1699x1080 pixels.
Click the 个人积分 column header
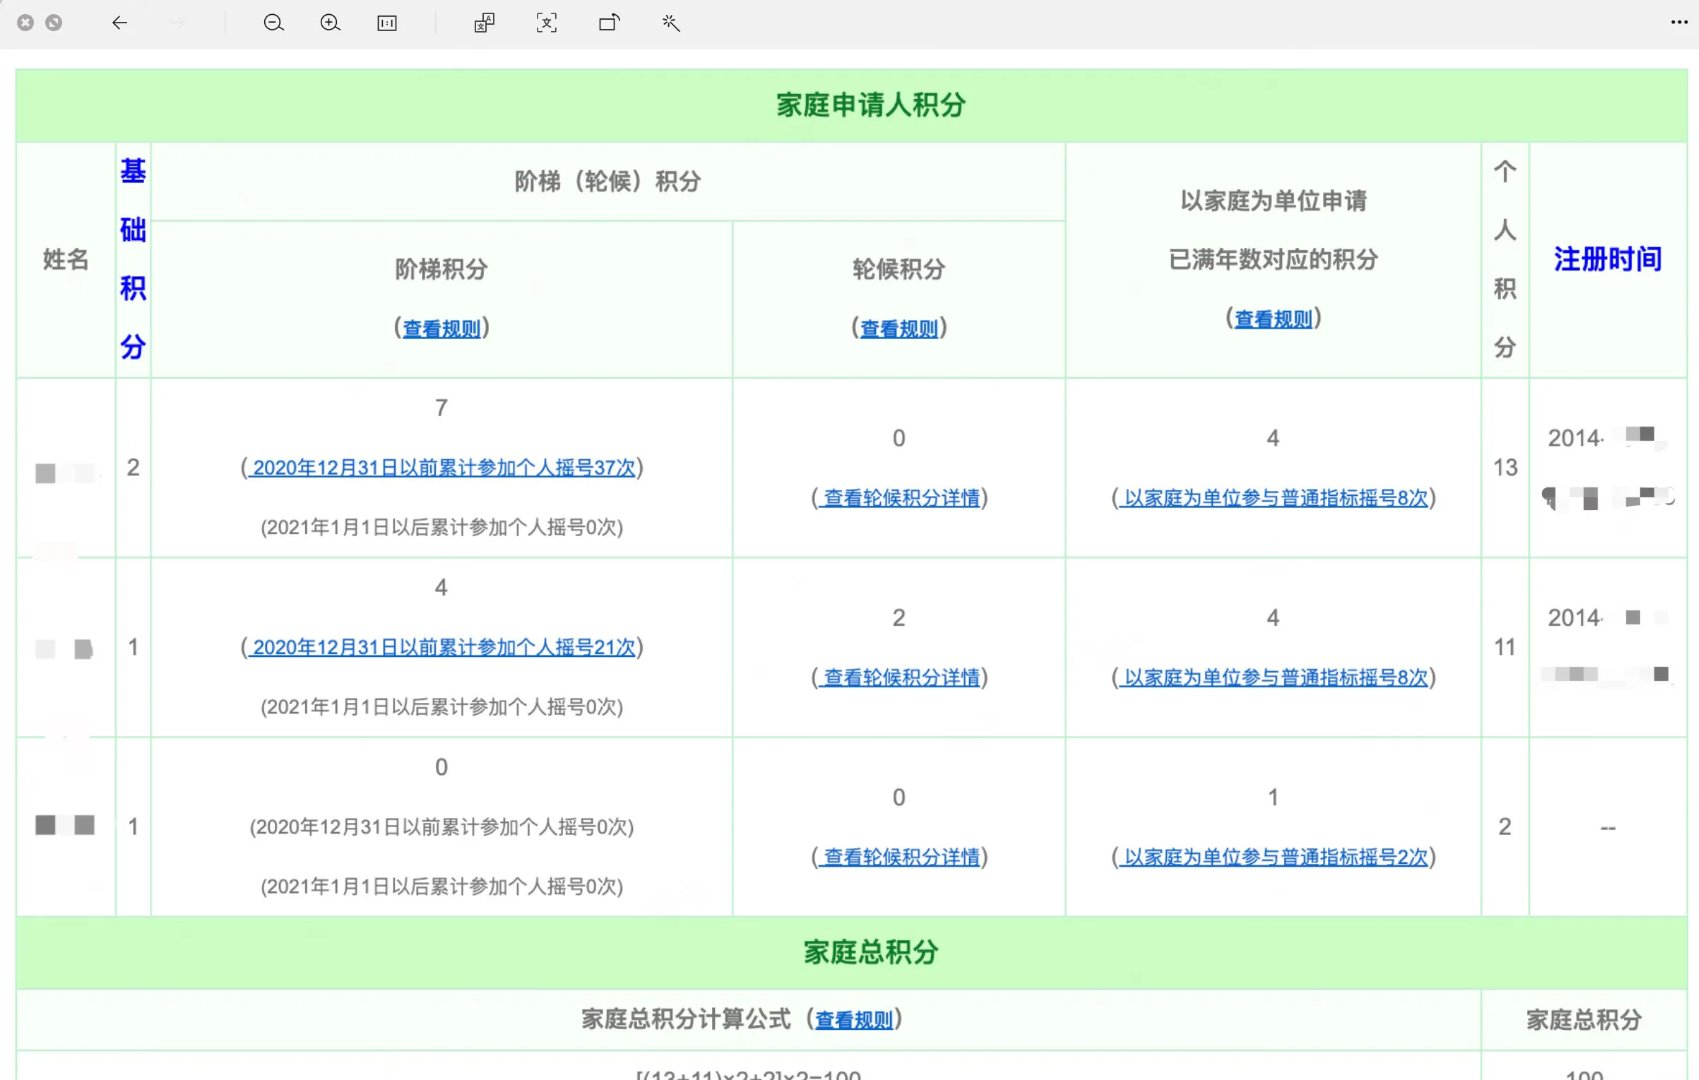point(1505,259)
